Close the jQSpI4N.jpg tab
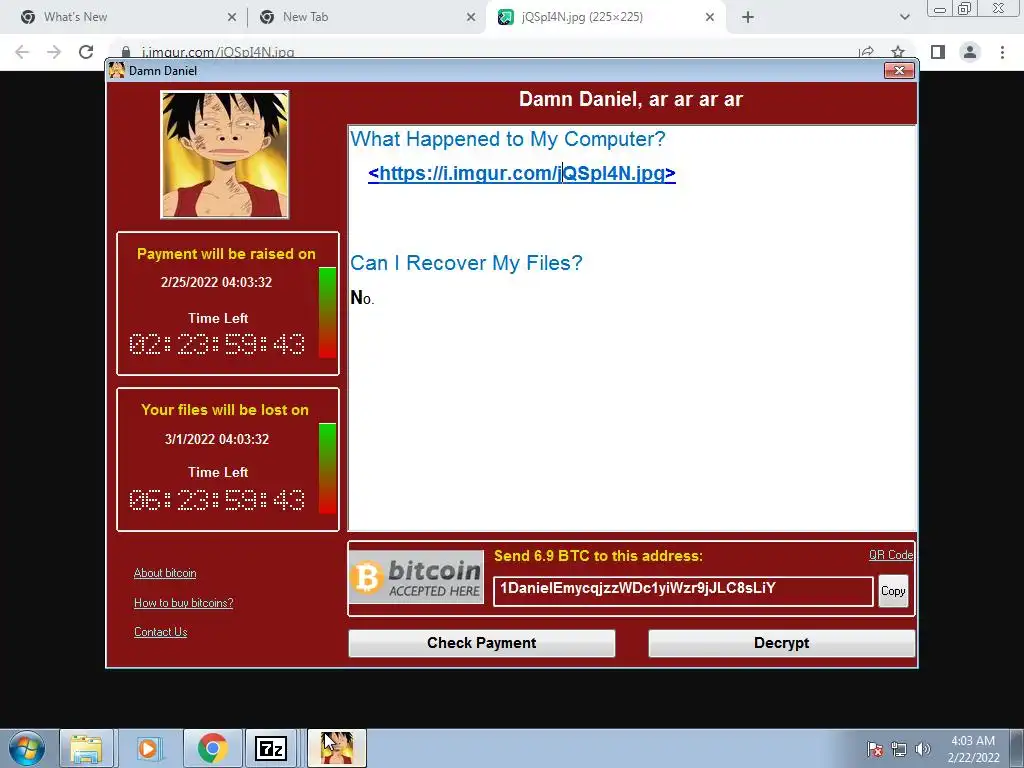 point(710,18)
